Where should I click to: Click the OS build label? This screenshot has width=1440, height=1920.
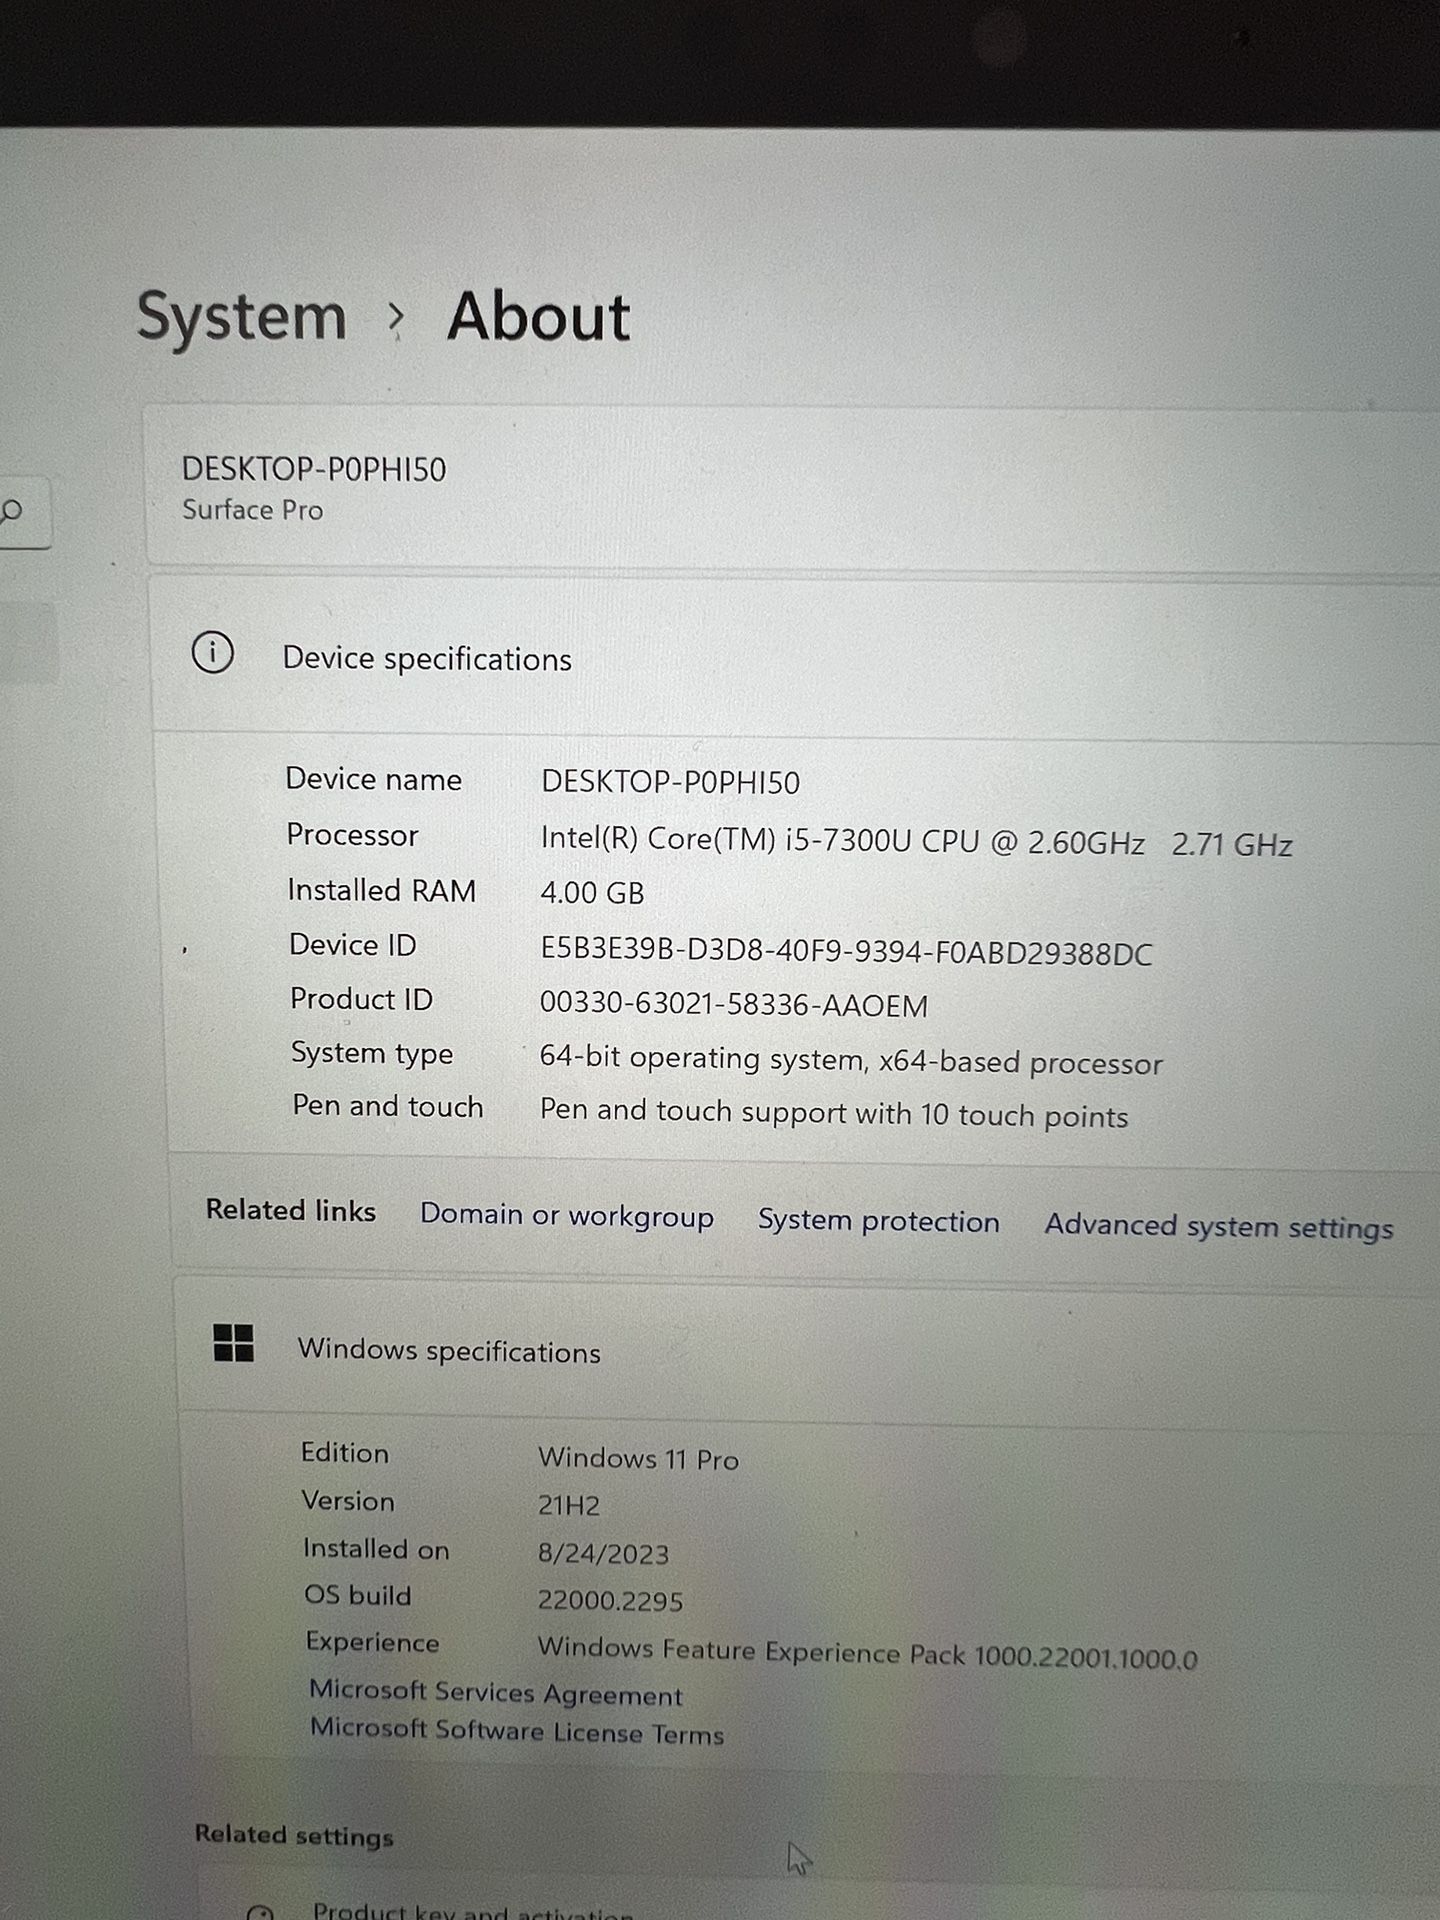click(x=358, y=1595)
